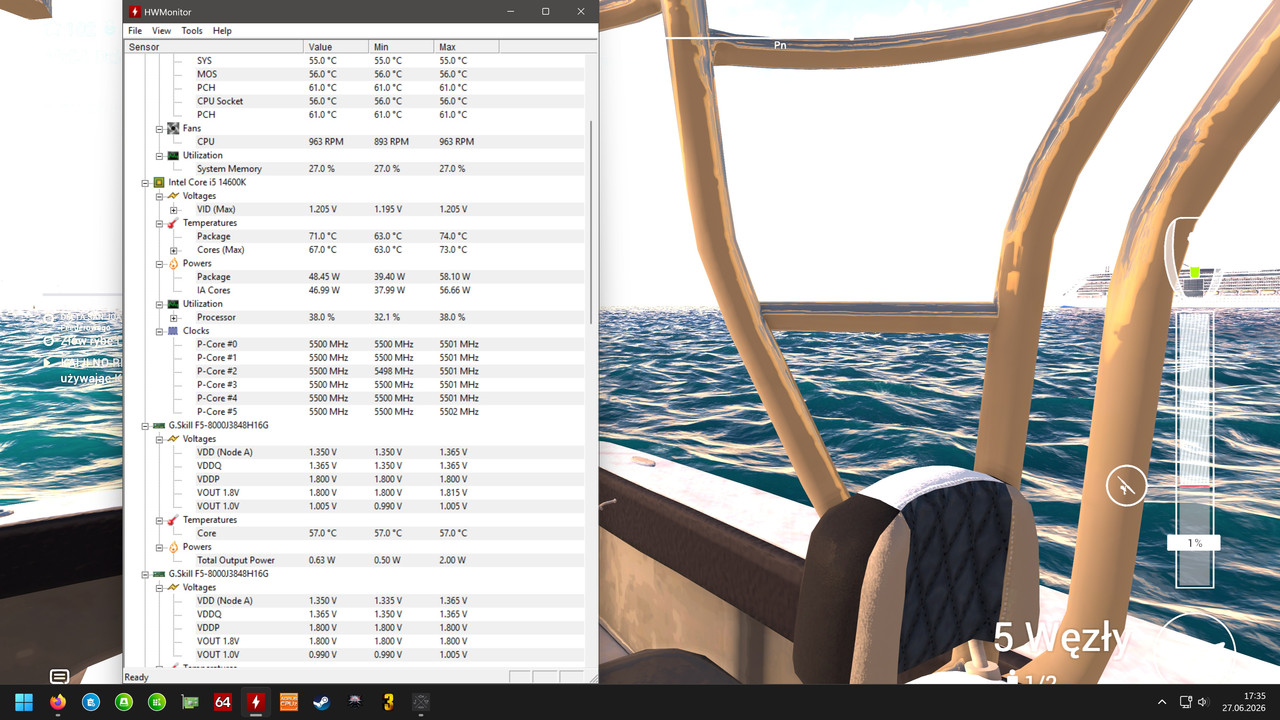Click the Package 48.45 W value

point(324,277)
